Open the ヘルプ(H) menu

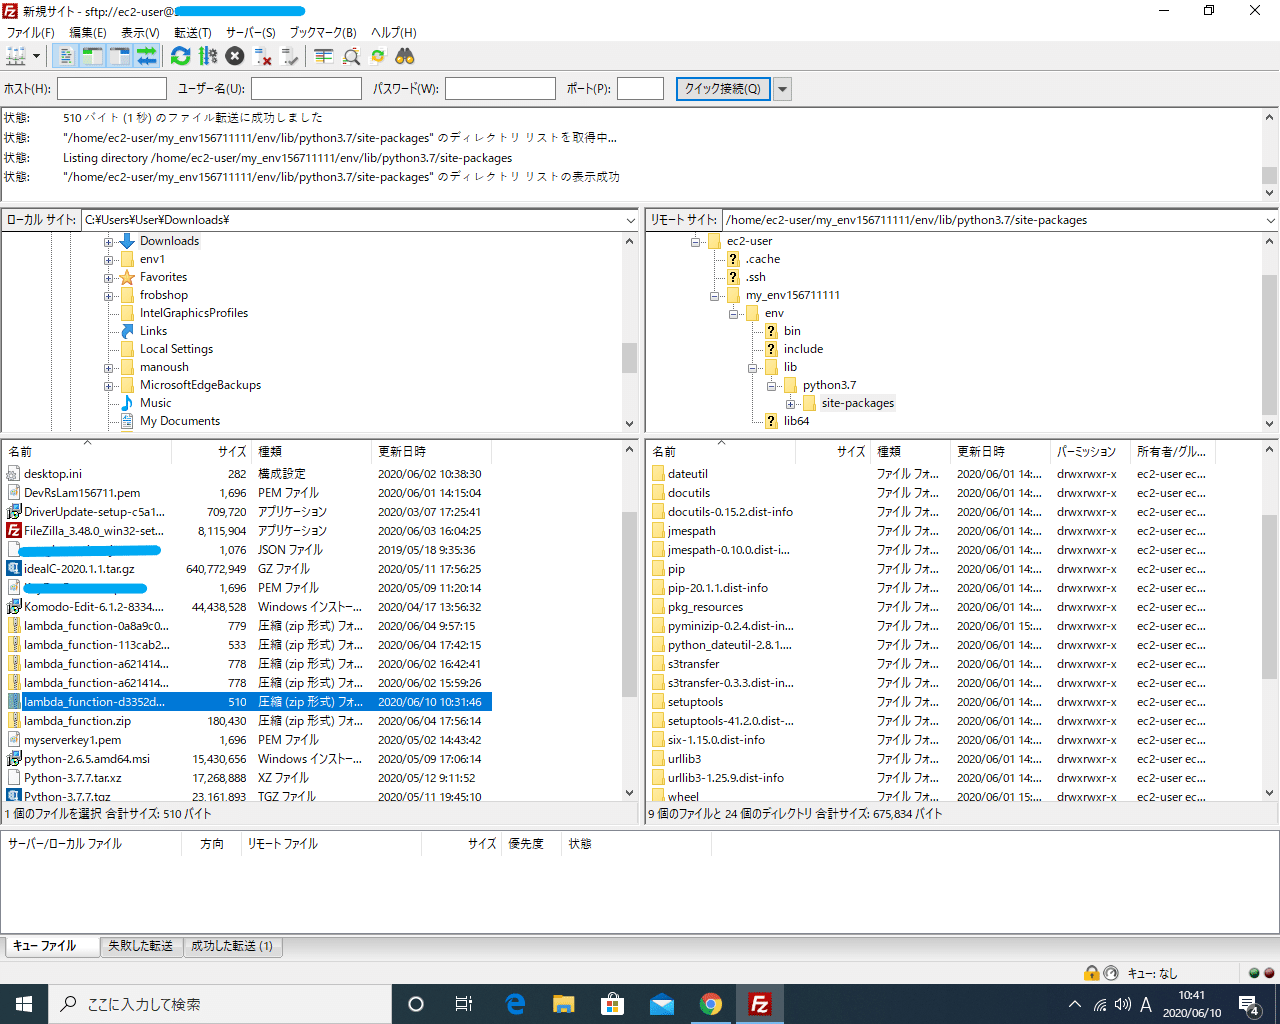coord(394,33)
